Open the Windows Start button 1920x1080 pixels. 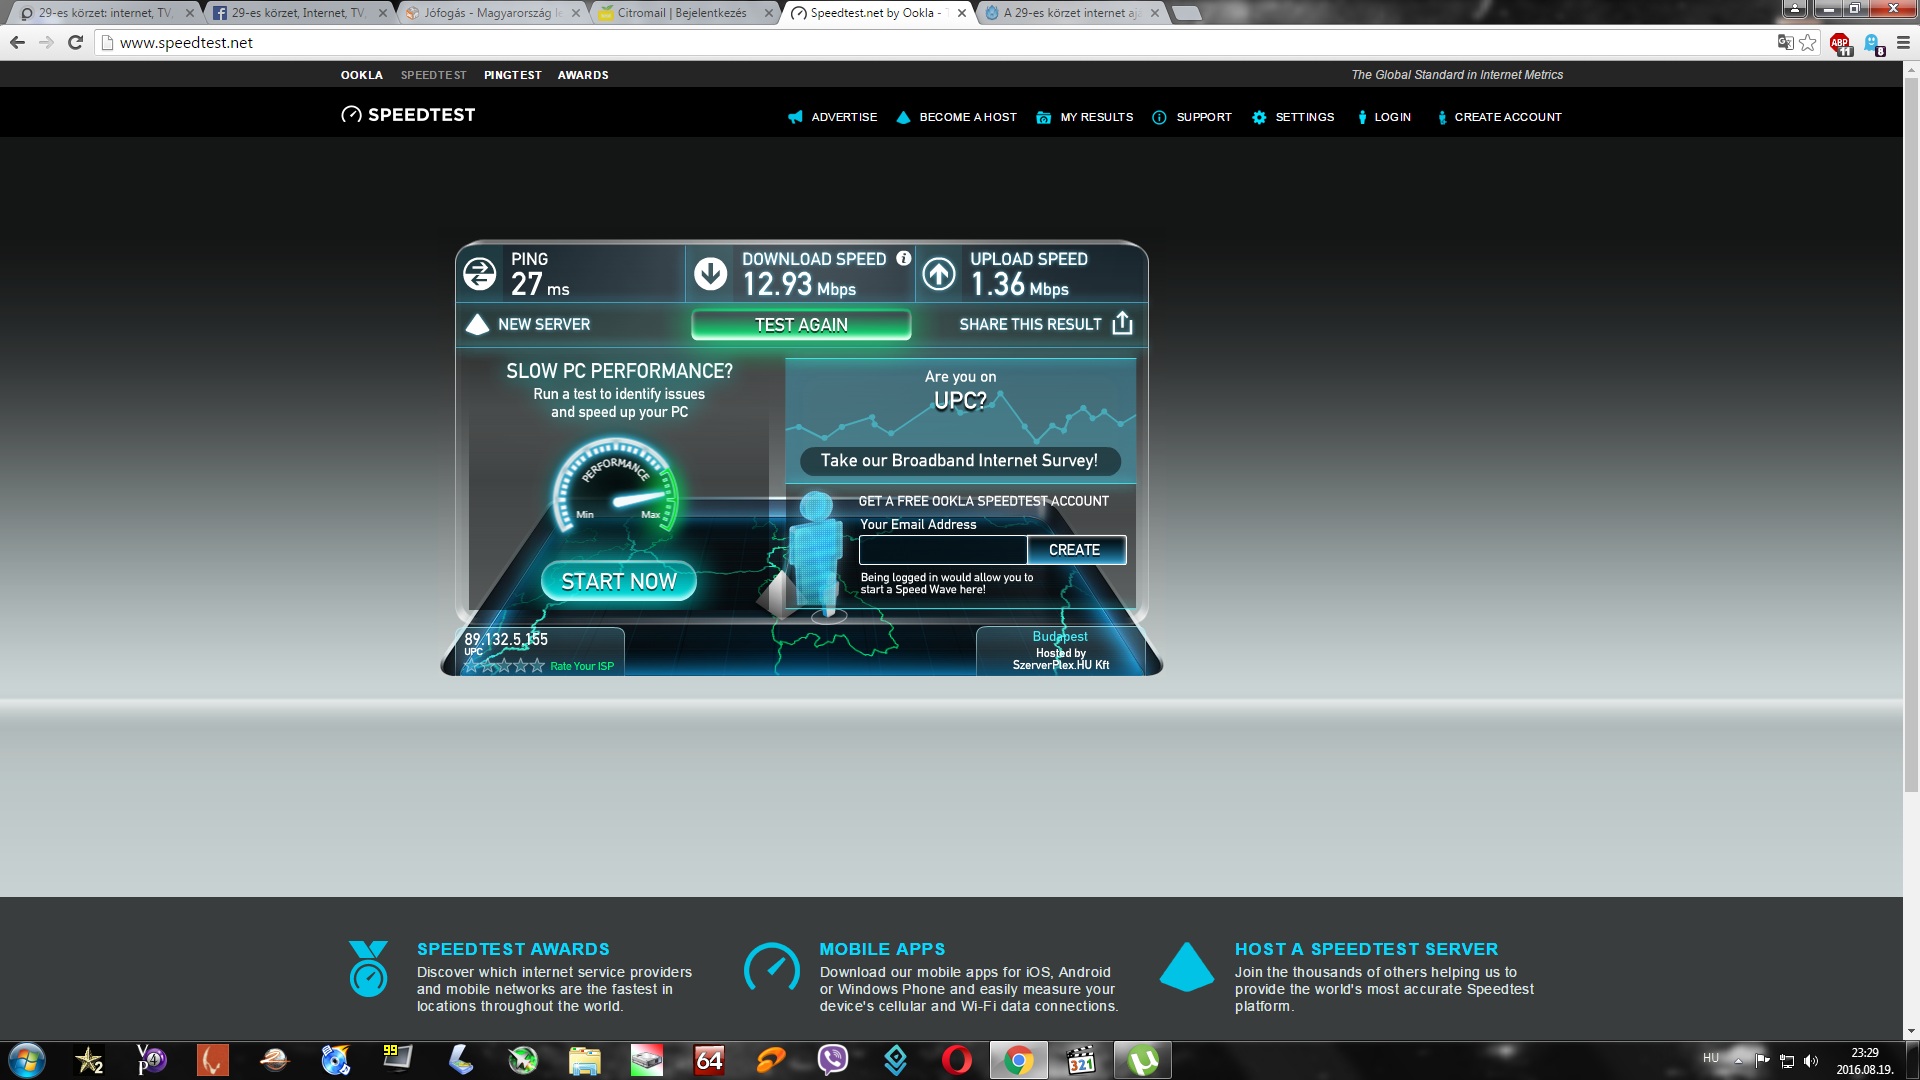(x=27, y=1060)
